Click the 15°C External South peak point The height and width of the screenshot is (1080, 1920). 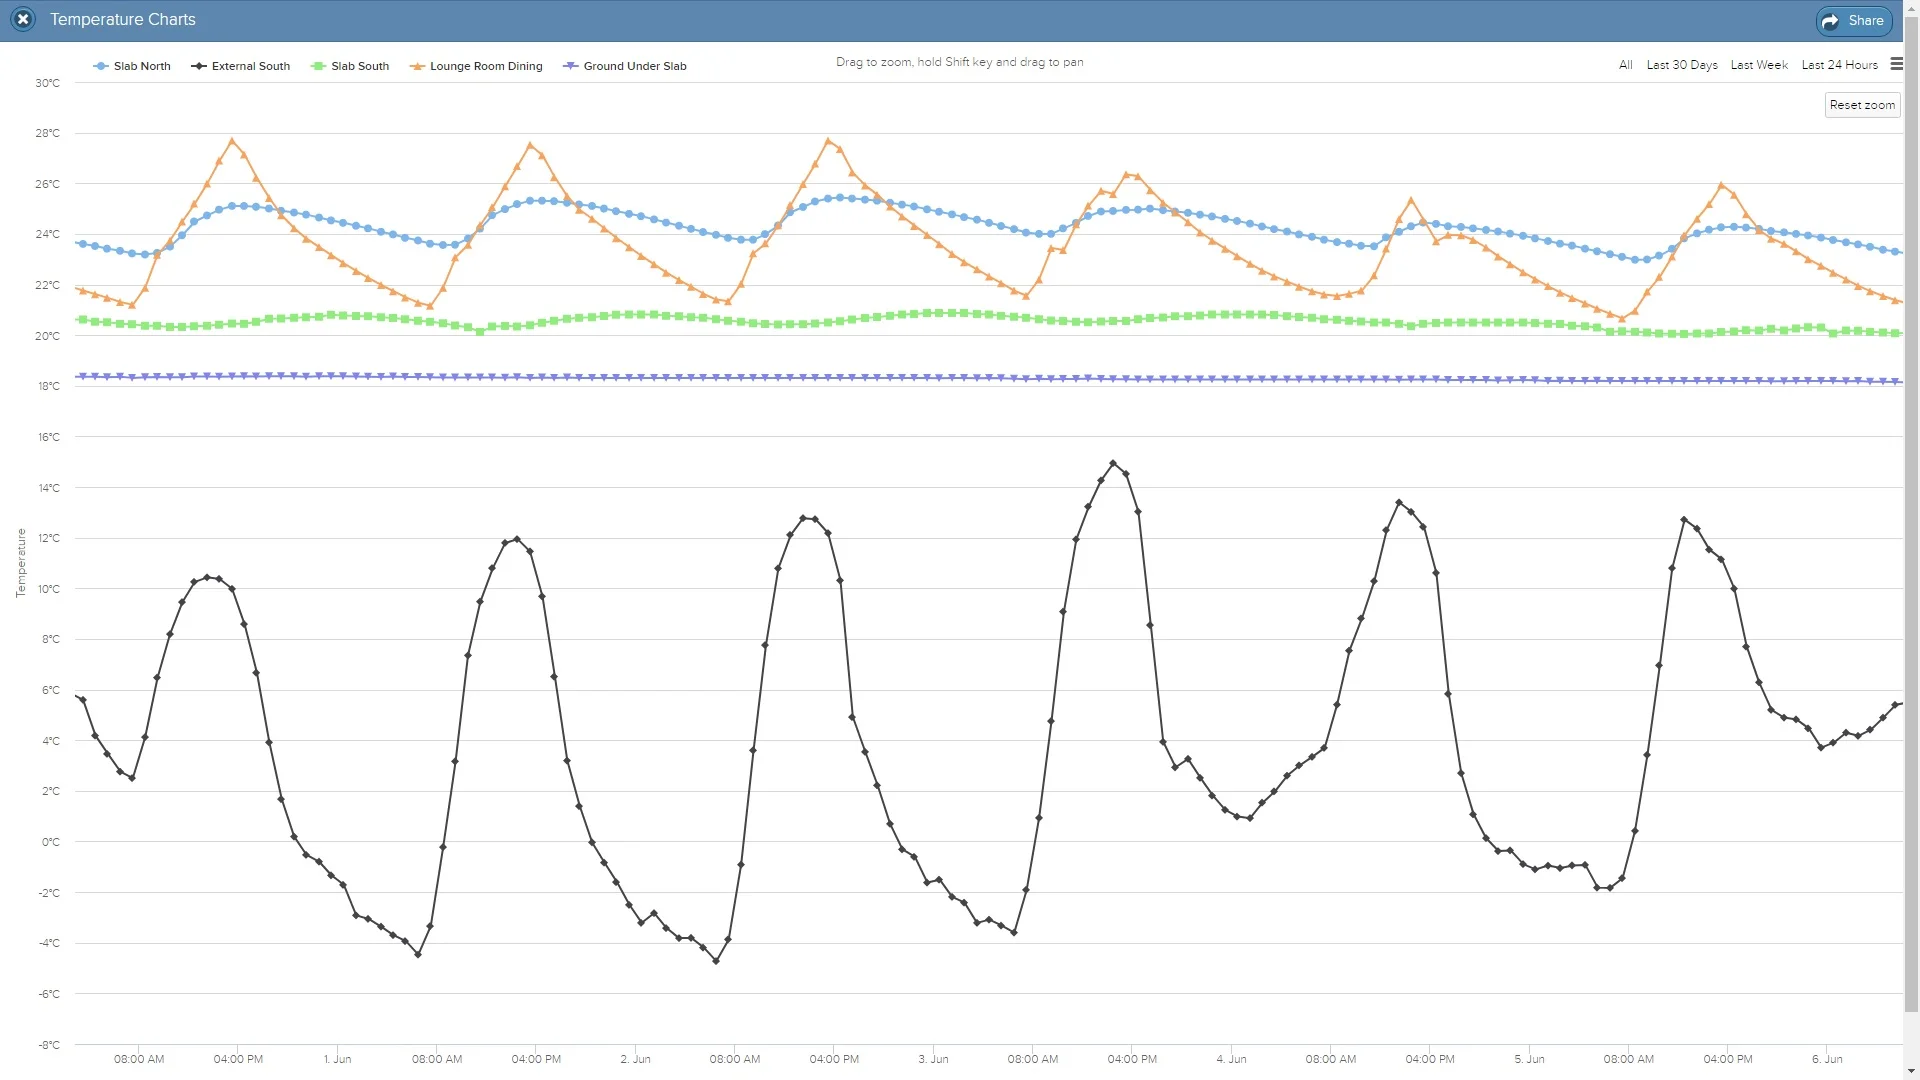coord(1113,463)
